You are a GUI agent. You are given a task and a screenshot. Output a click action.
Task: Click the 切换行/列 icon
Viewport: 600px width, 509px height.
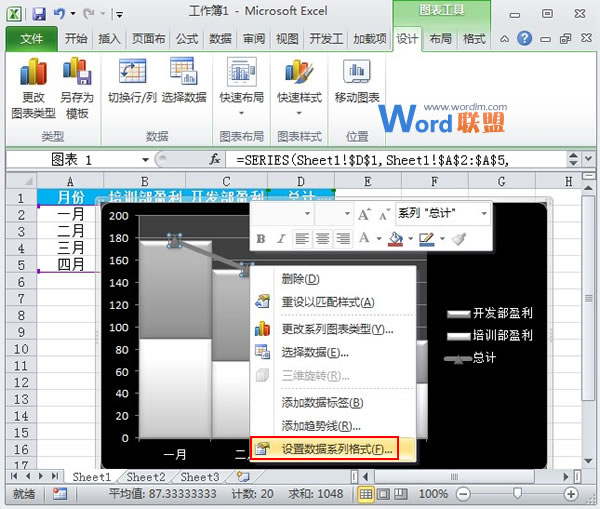(x=133, y=82)
